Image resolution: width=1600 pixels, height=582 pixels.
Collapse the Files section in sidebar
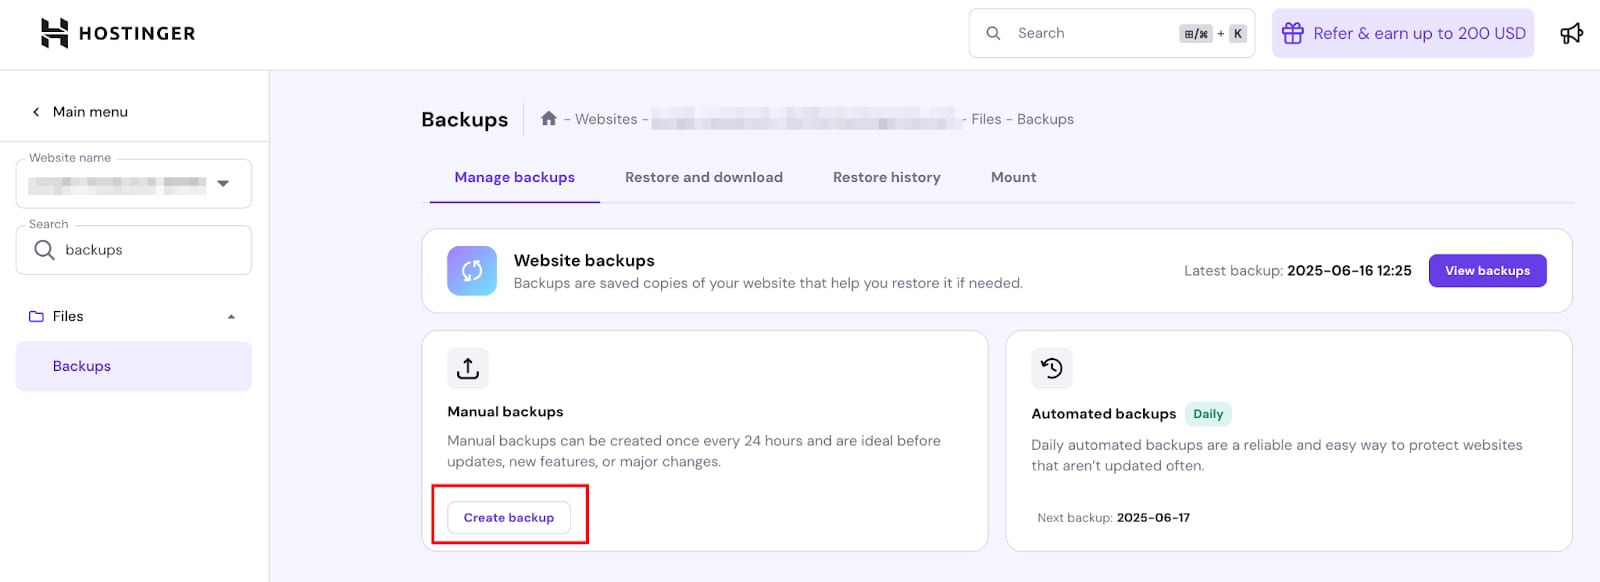coord(231,317)
